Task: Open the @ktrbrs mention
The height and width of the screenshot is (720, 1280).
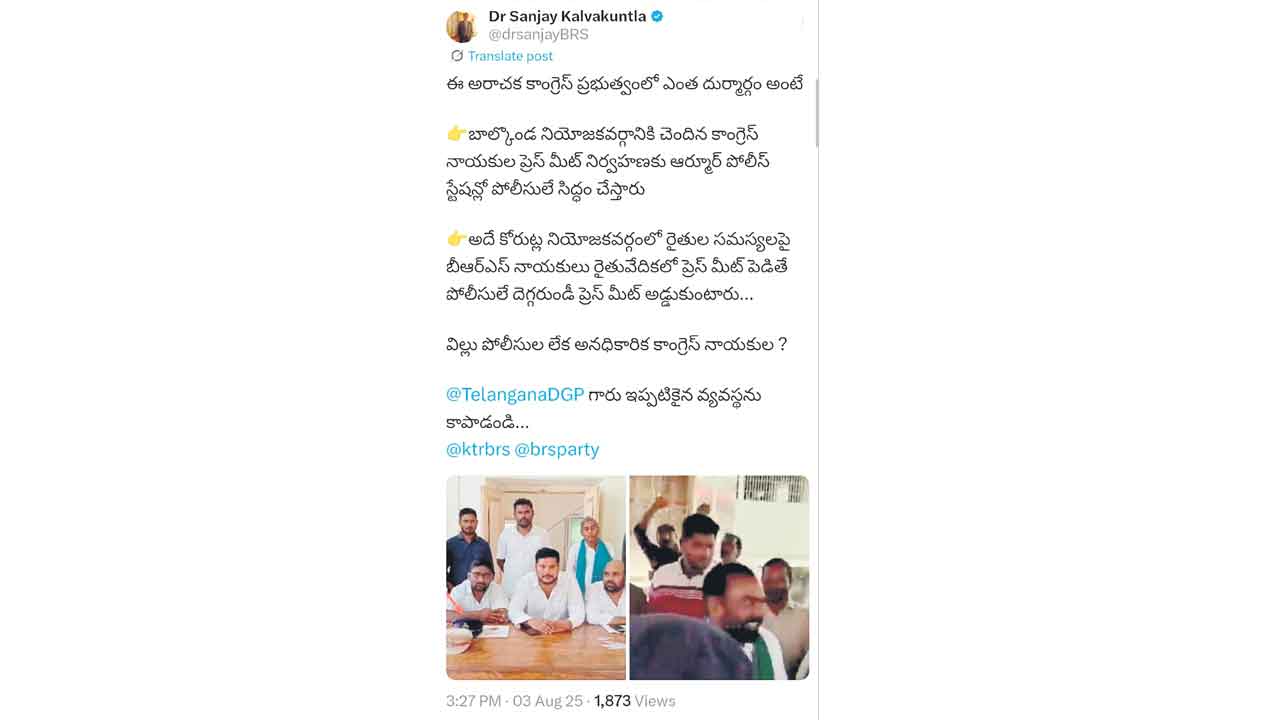Action: (x=478, y=449)
